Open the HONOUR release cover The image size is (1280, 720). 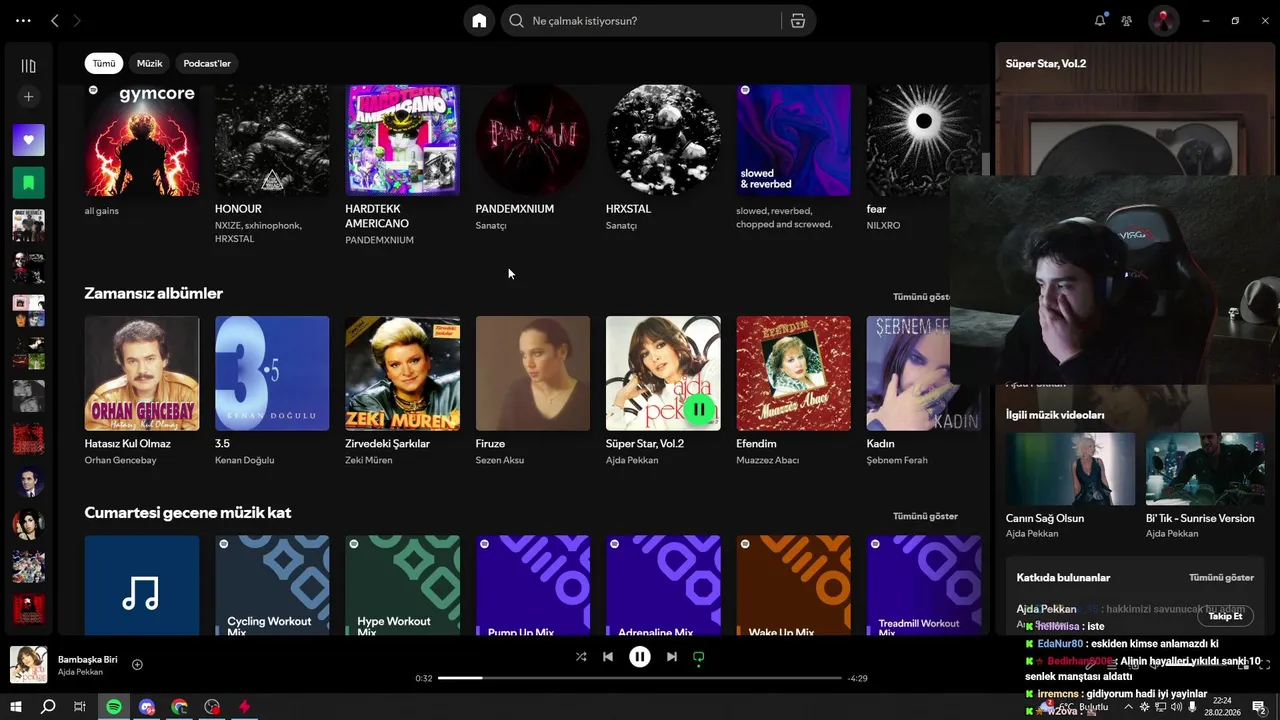coord(272,140)
